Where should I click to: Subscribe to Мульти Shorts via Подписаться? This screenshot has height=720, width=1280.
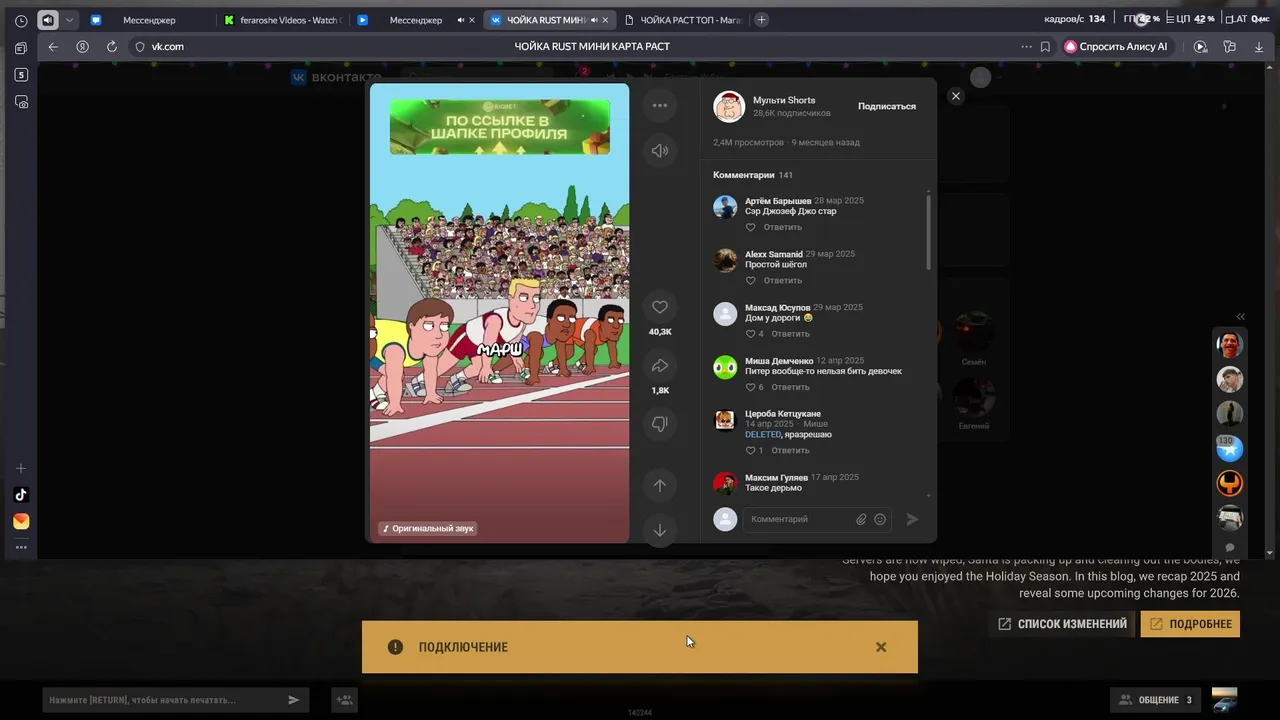887,106
